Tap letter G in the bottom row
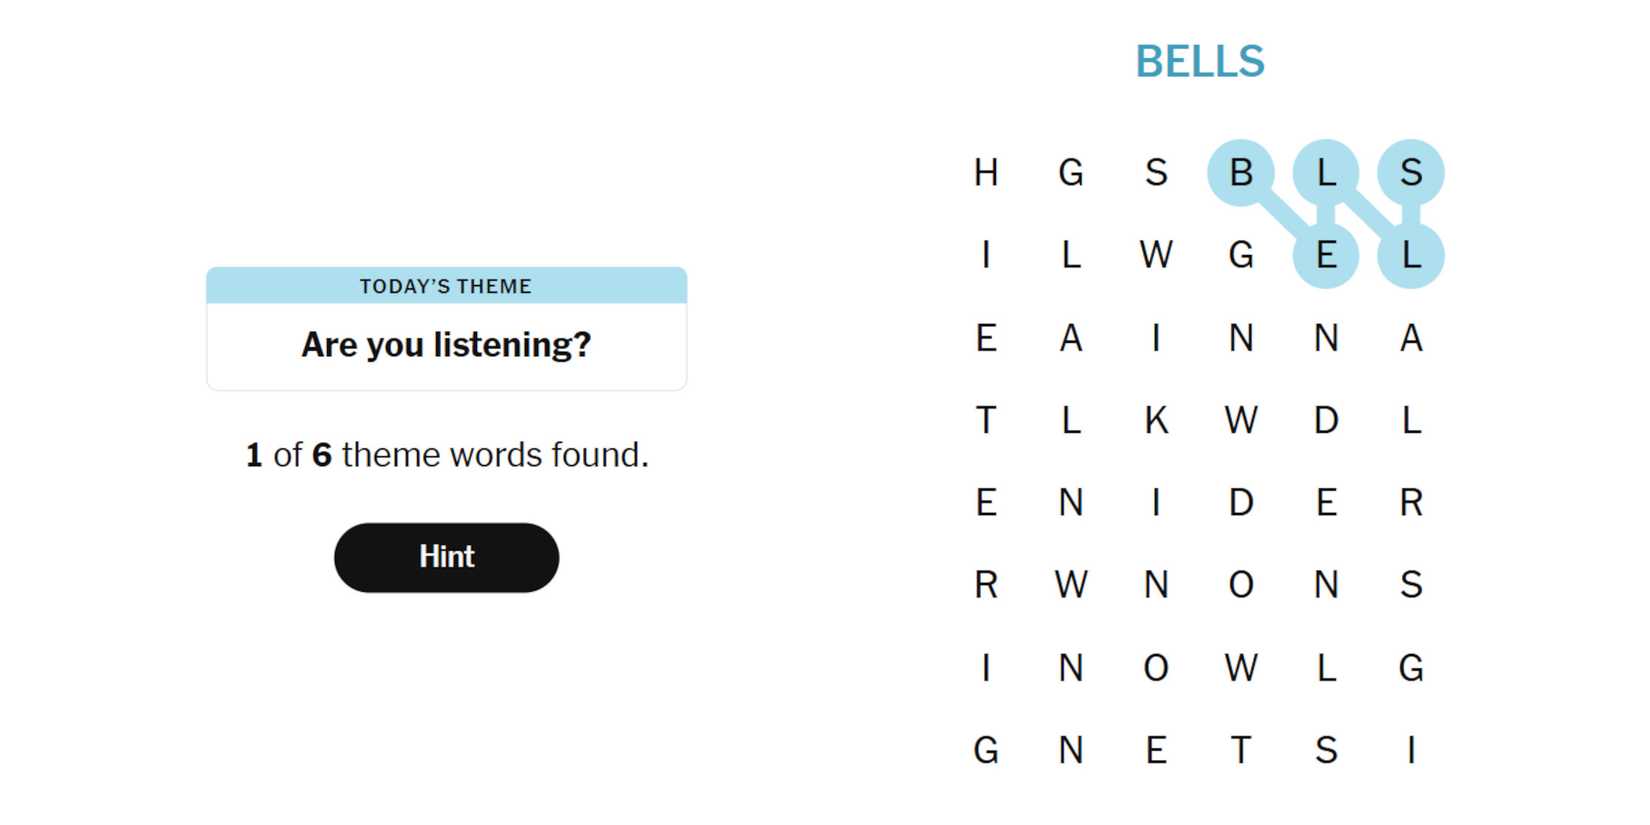This screenshot has width=1650, height=825. coord(986,750)
